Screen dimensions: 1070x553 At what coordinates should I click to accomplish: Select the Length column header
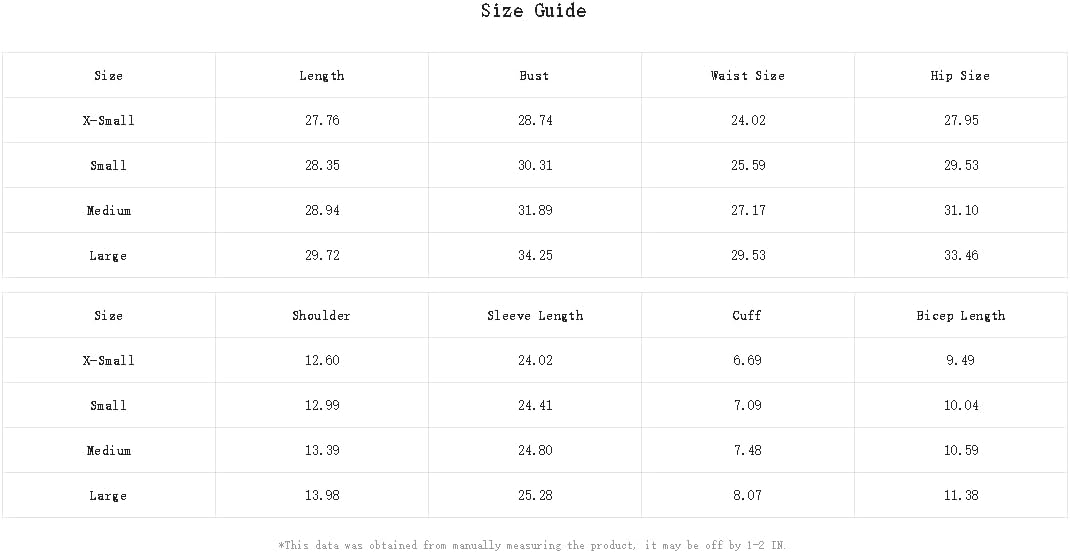tap(322, 76)
